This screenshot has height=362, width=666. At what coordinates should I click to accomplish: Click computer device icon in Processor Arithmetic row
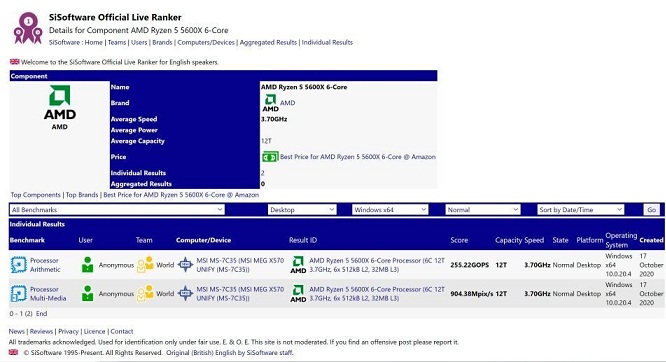(185, 264)
